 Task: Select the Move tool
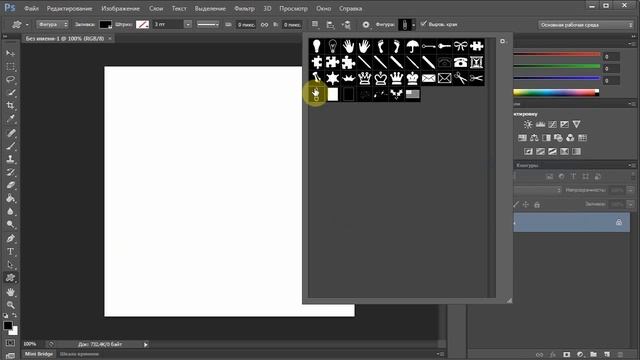click(11, 53)
